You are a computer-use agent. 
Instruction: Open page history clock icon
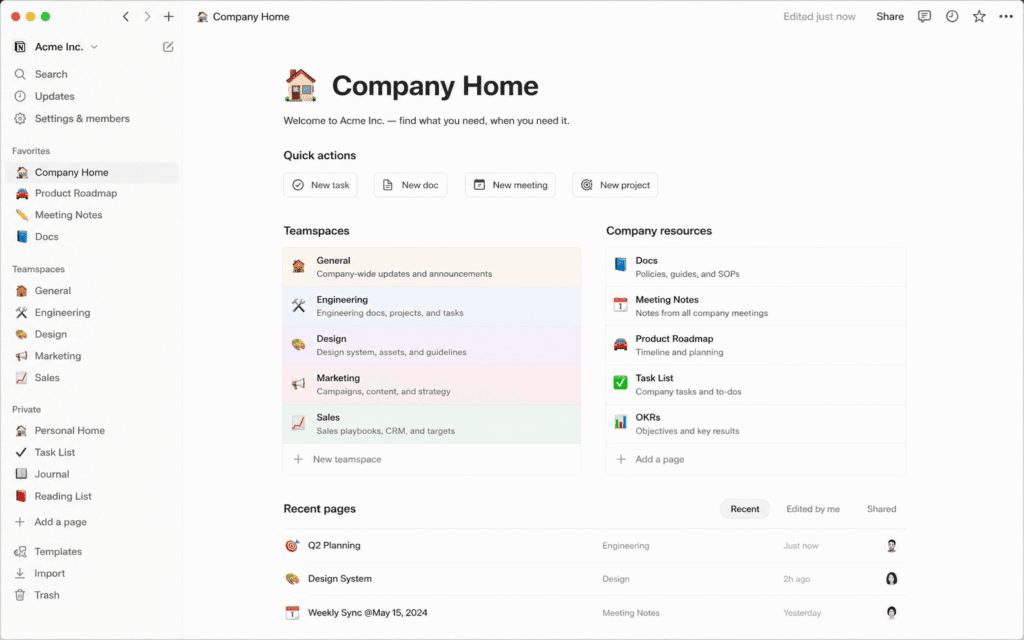click(x=952, y=16)
